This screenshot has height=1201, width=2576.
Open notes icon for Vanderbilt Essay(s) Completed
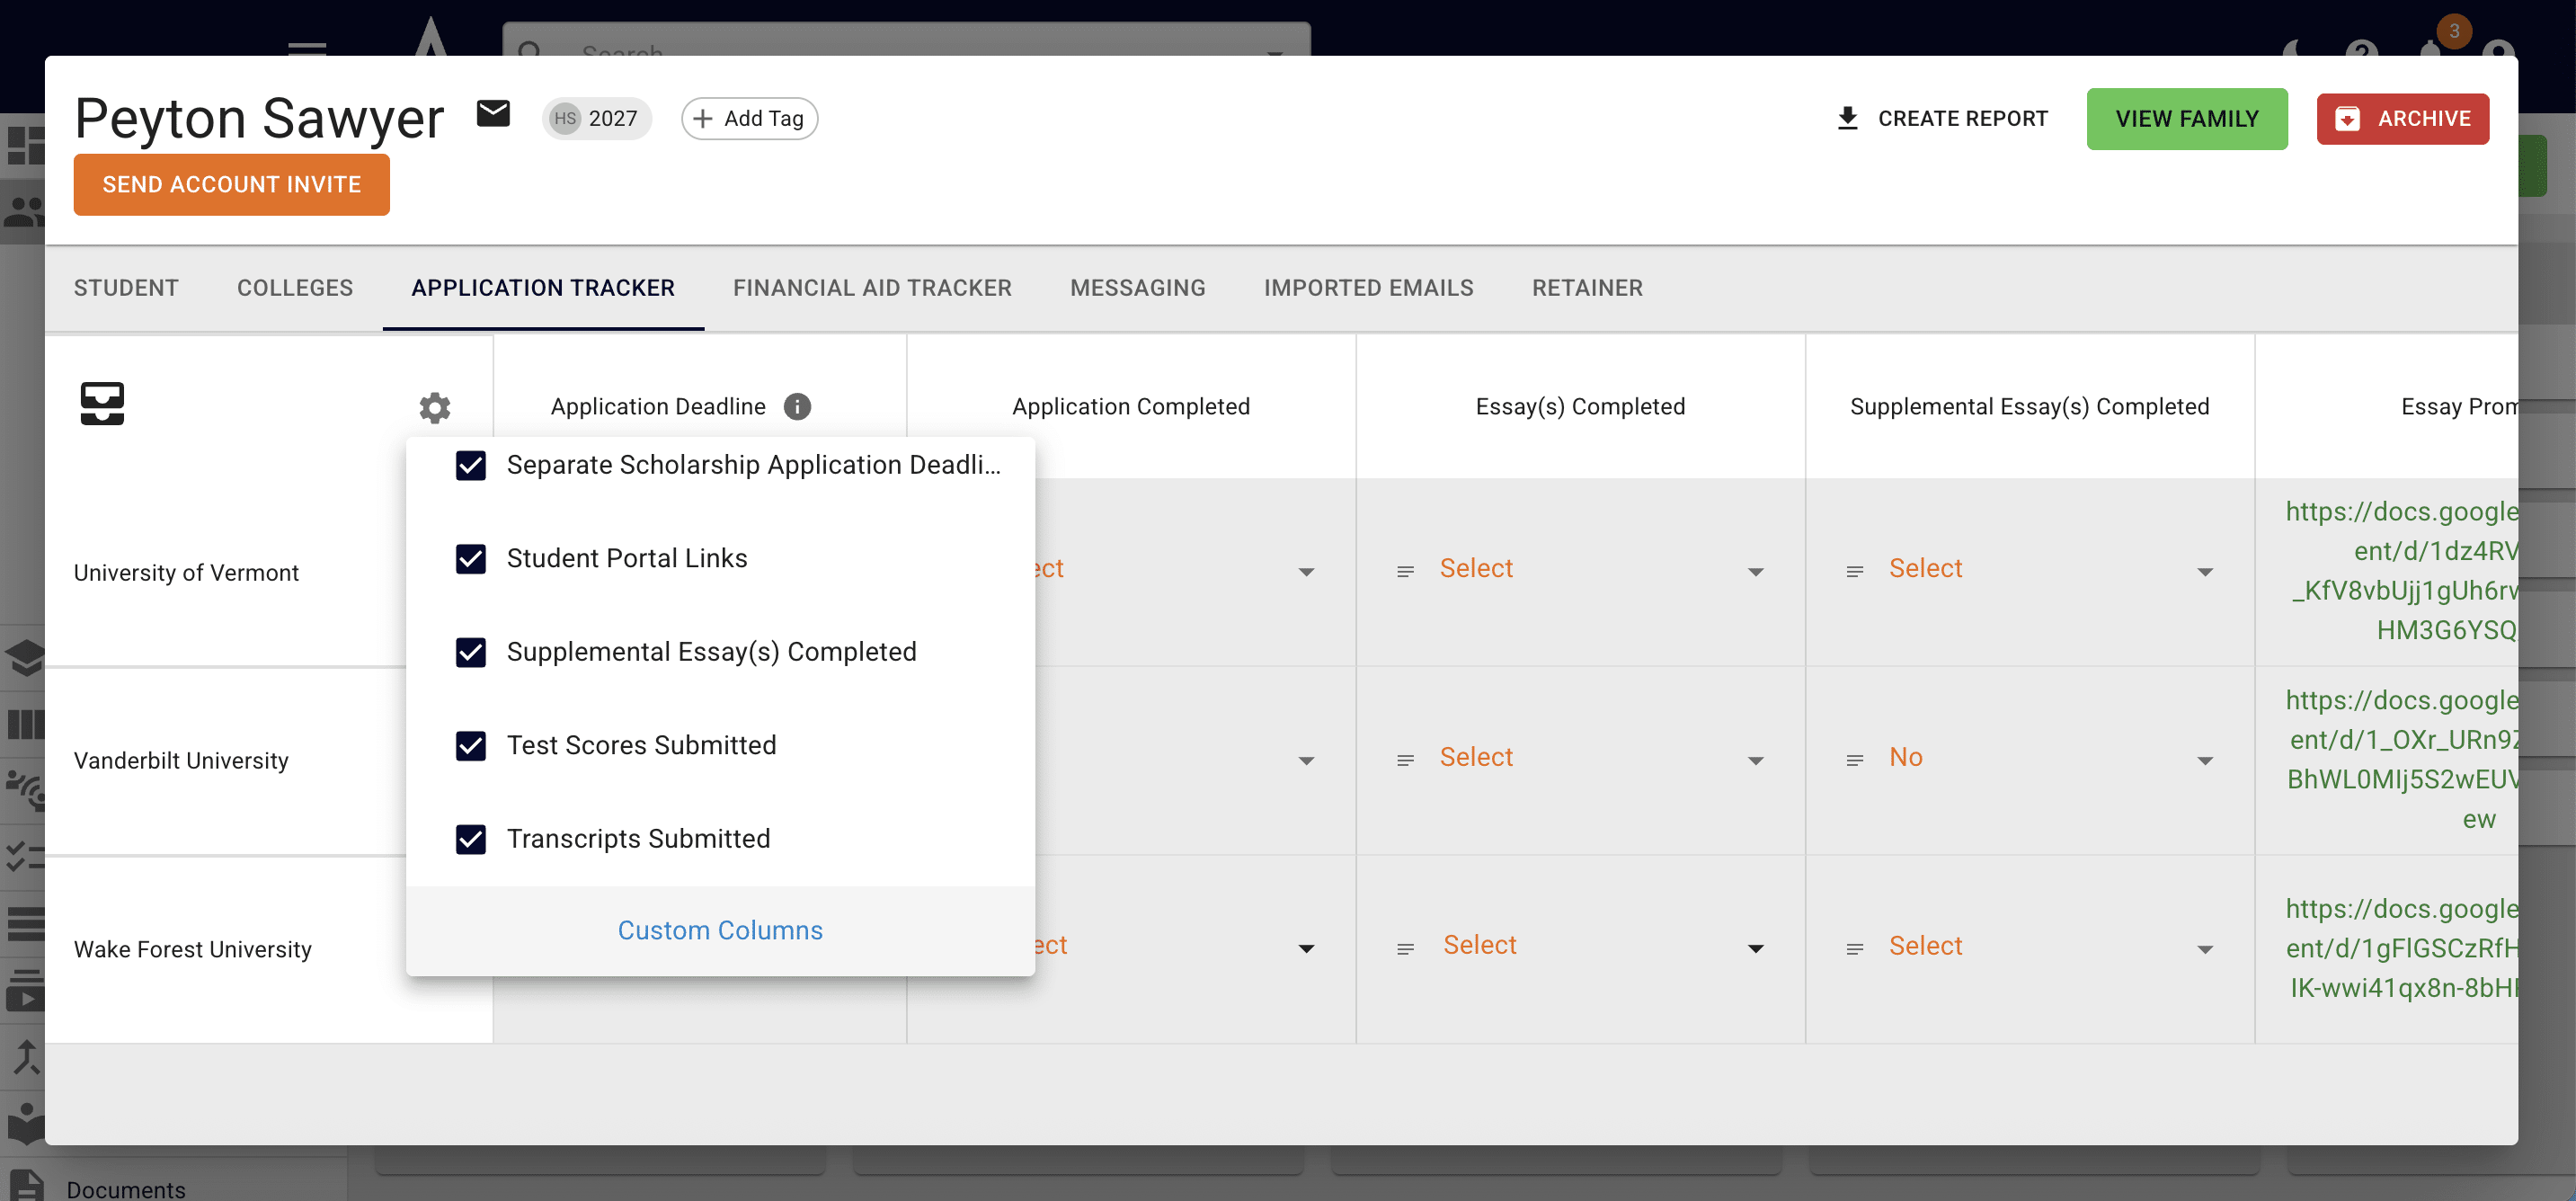coord(1405,760)
